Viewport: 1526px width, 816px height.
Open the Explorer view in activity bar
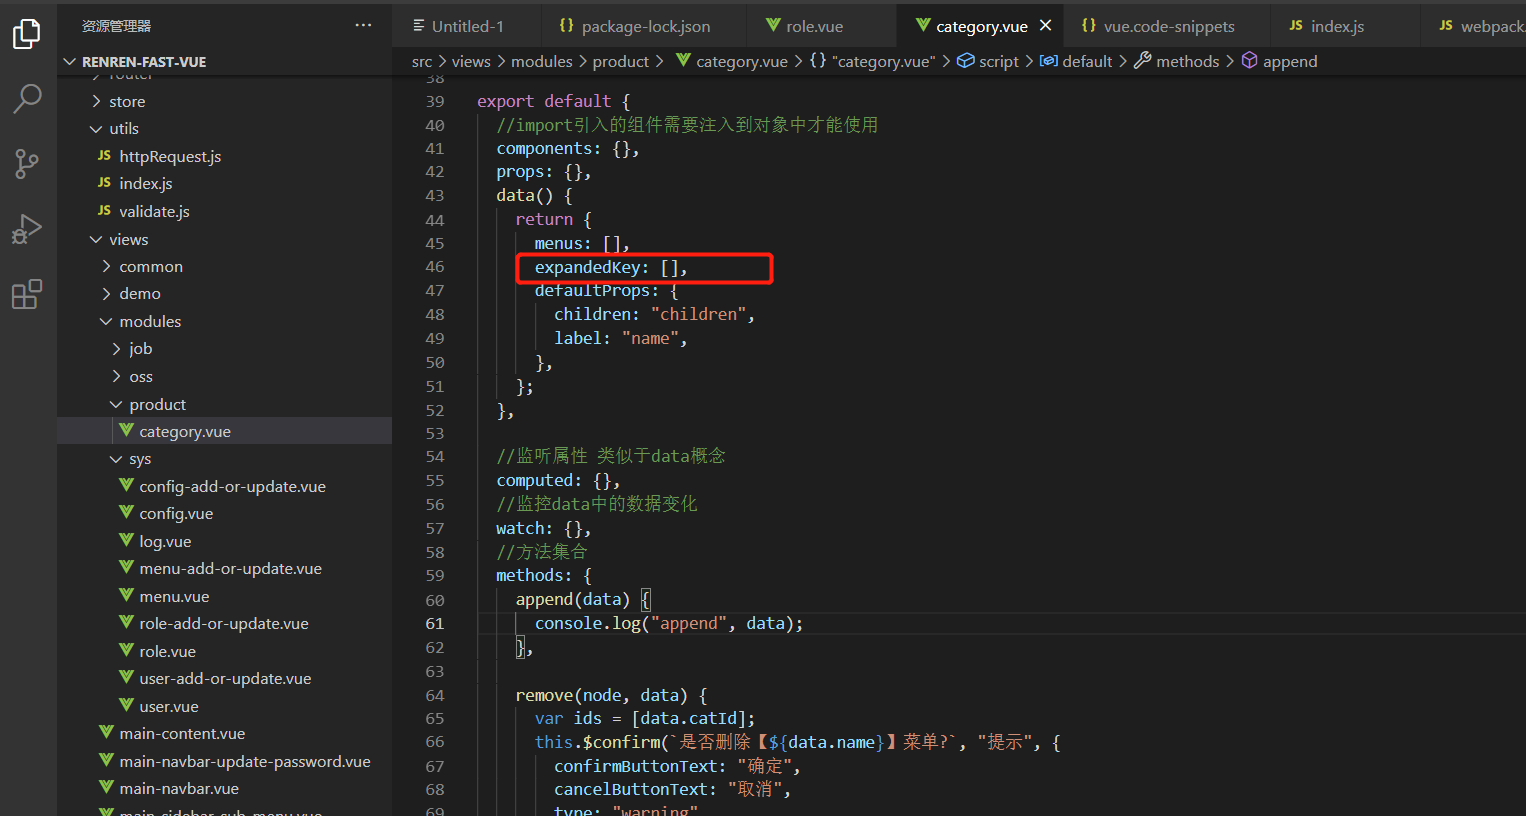(x=27, y=34)
